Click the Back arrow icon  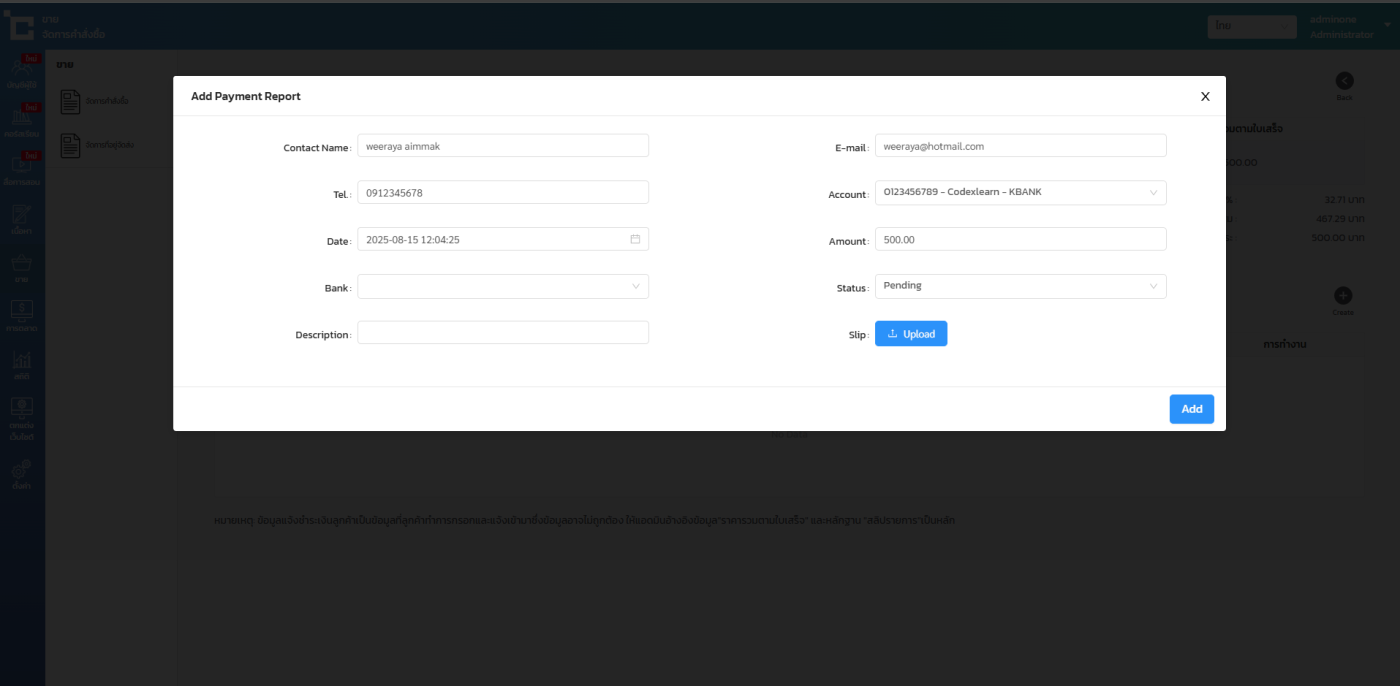point(1344,81)
